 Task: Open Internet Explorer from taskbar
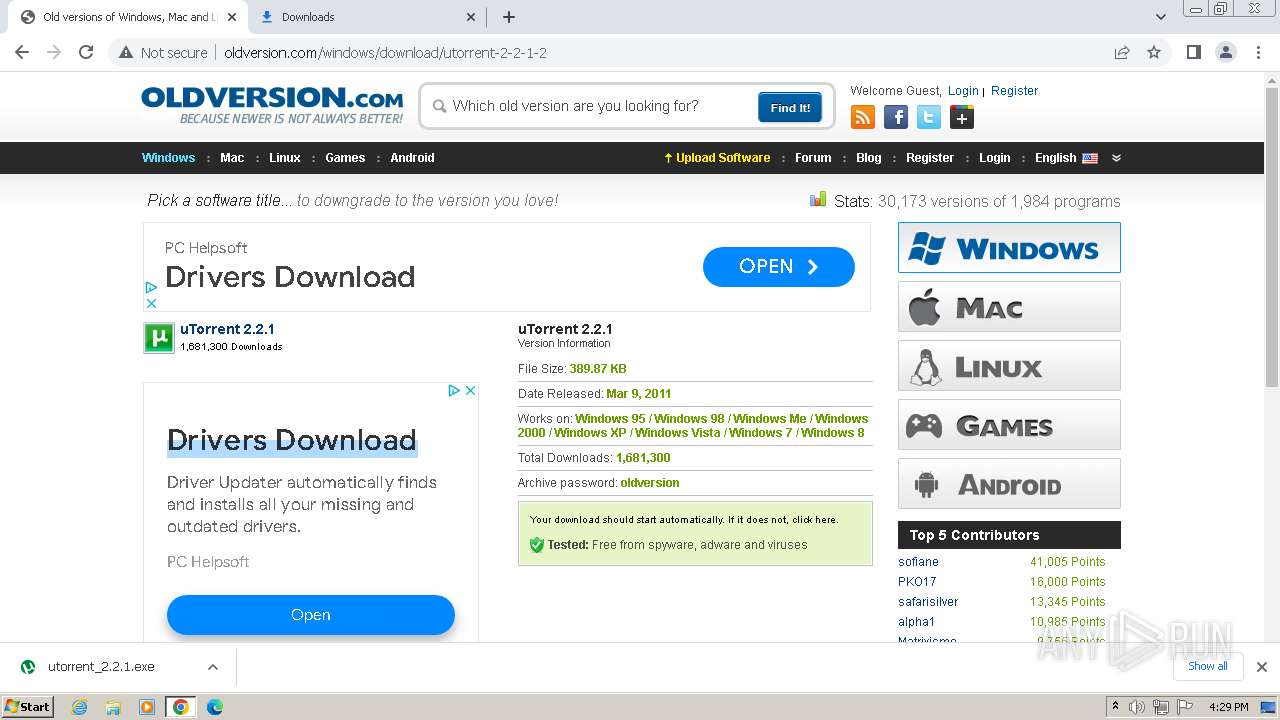[x=79, y=707]
